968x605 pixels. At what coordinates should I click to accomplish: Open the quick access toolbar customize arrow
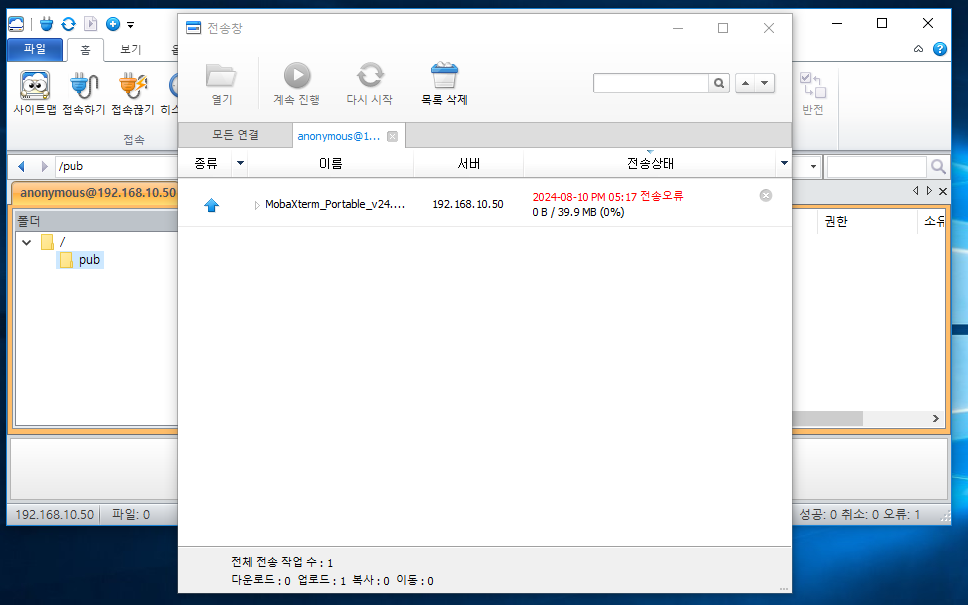pos(130,25)
